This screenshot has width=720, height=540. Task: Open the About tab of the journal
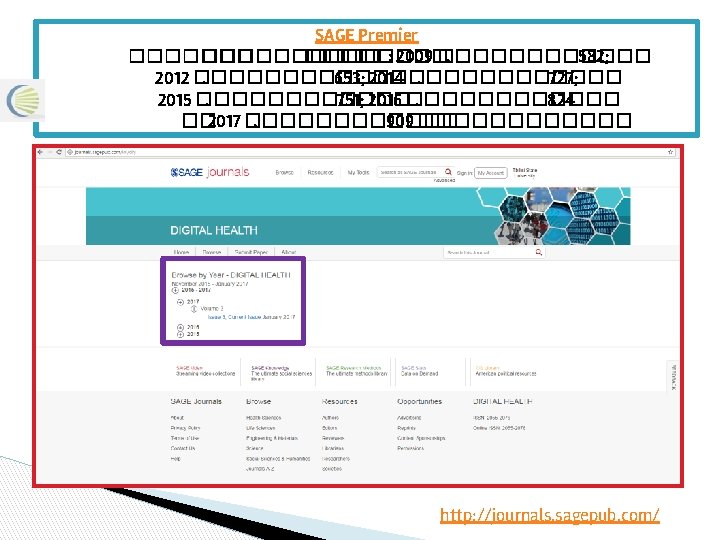pyautogui.click(x=288, y=252)
